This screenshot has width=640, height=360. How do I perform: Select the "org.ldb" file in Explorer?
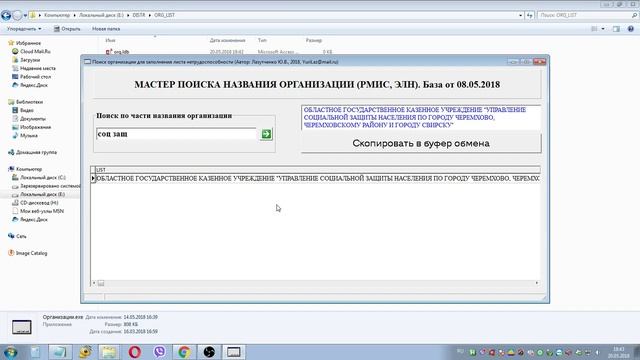(x=121, y=52)
